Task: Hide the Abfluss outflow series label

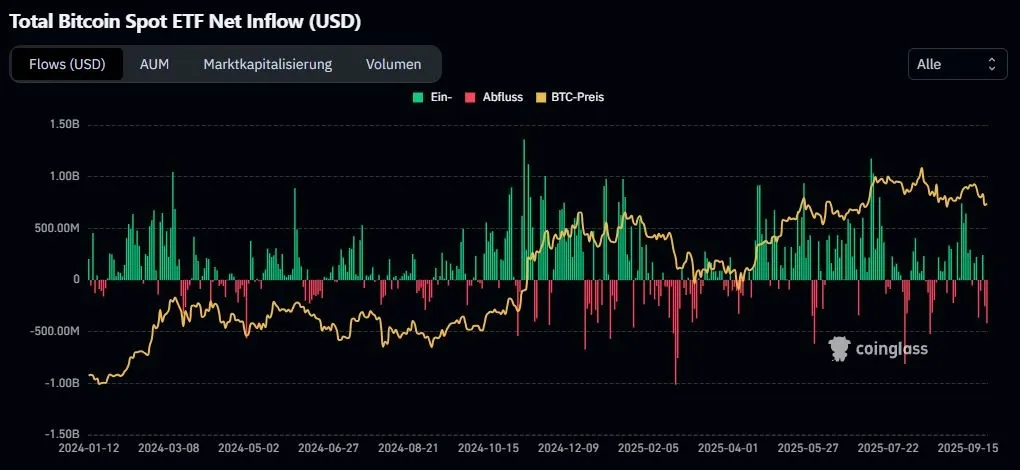Action: tap(503, 98)
